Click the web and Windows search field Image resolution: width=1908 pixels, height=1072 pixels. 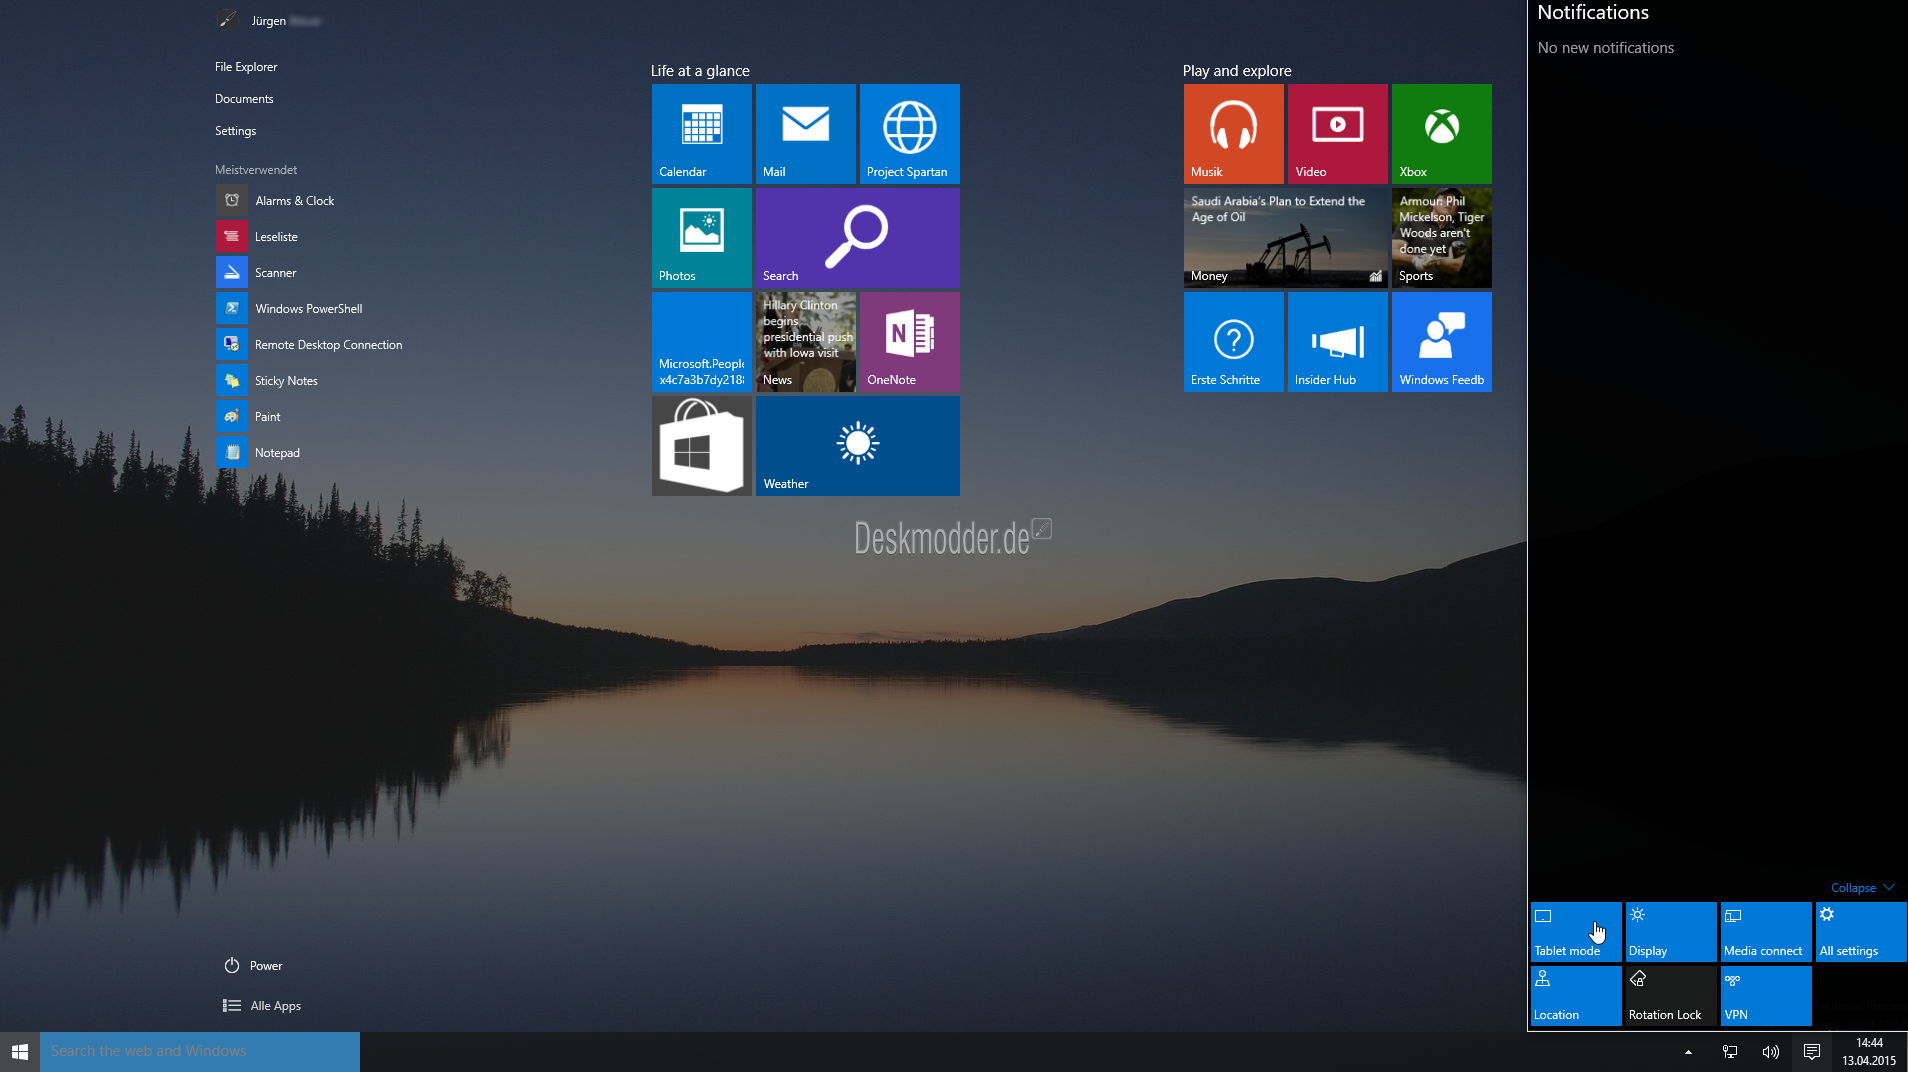(200, 1051)
